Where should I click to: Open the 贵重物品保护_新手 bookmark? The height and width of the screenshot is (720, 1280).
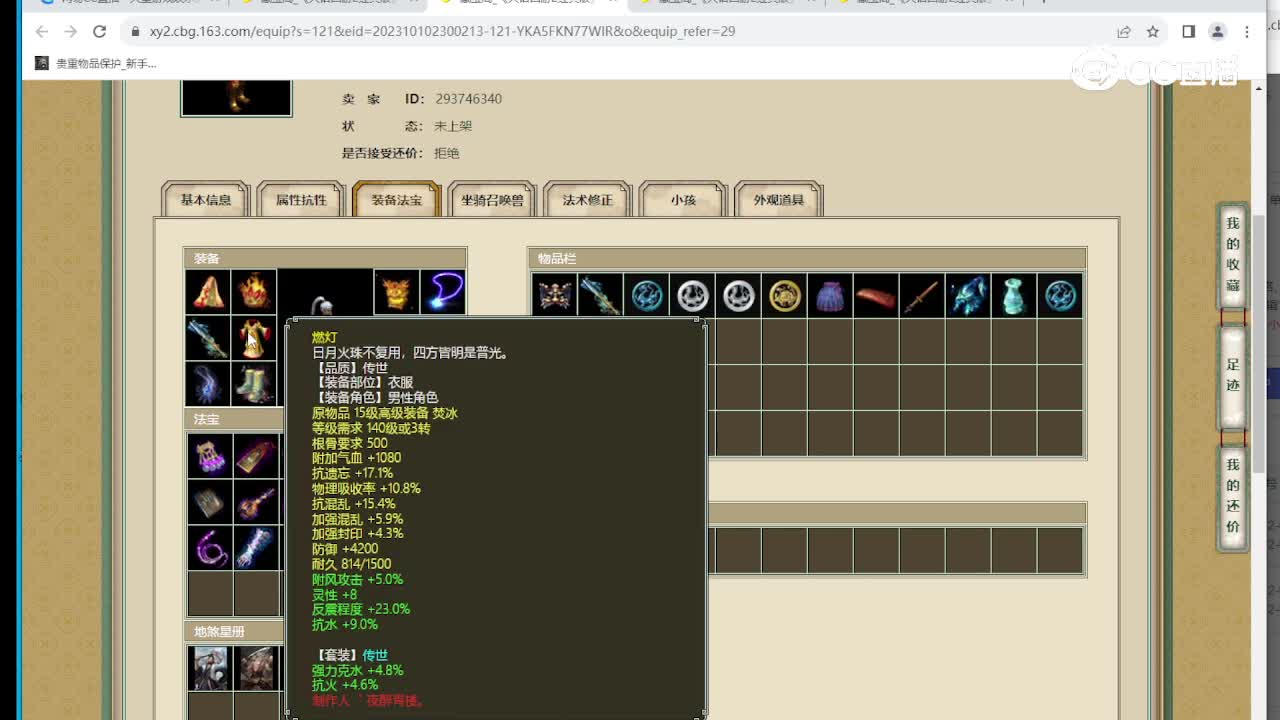click(x=96, y=63)
